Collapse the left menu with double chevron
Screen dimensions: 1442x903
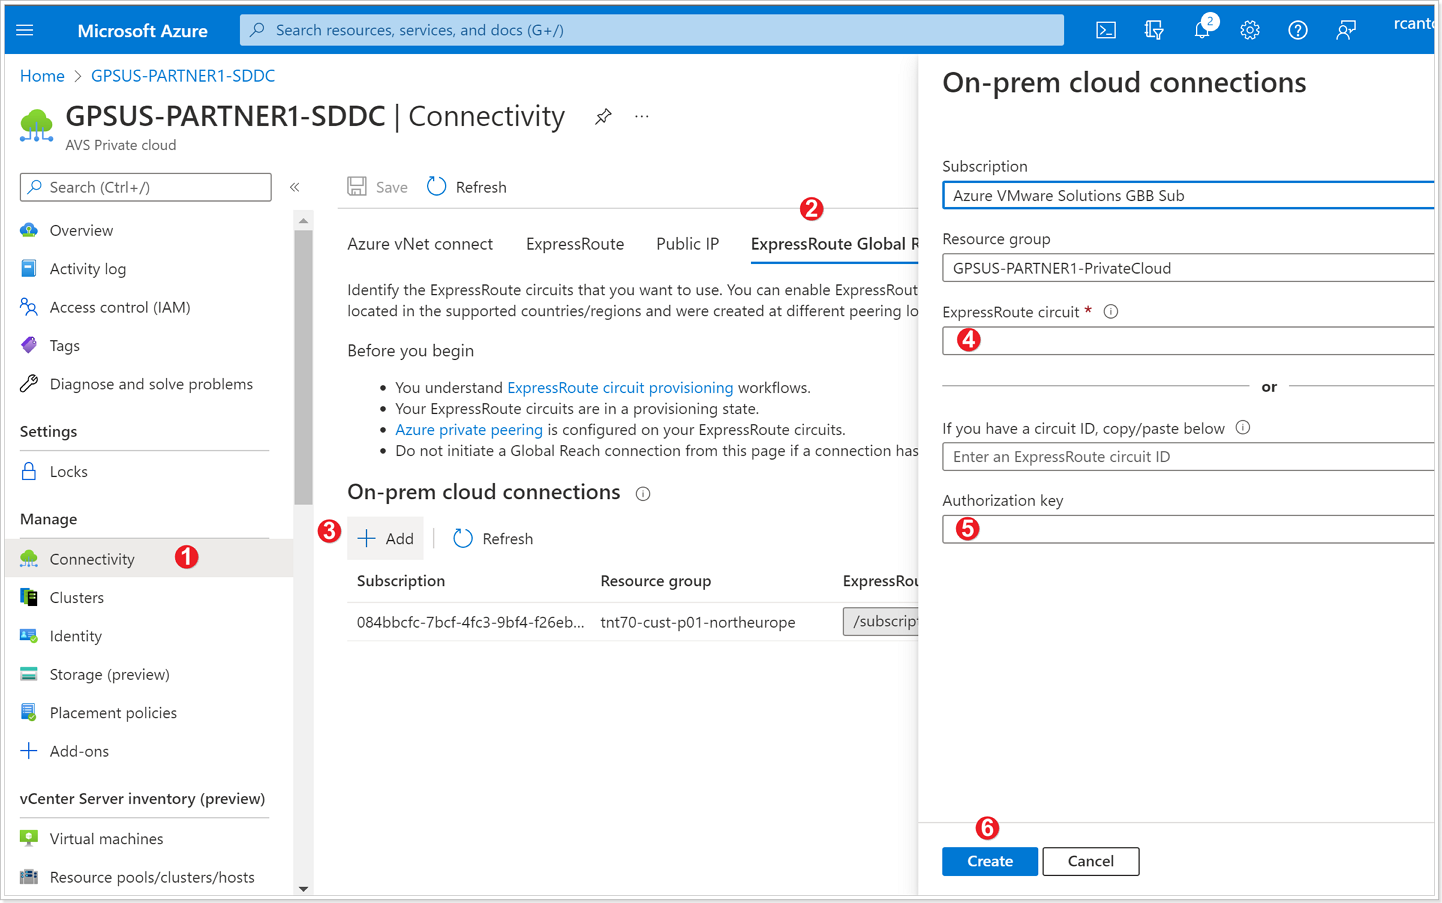295,187
